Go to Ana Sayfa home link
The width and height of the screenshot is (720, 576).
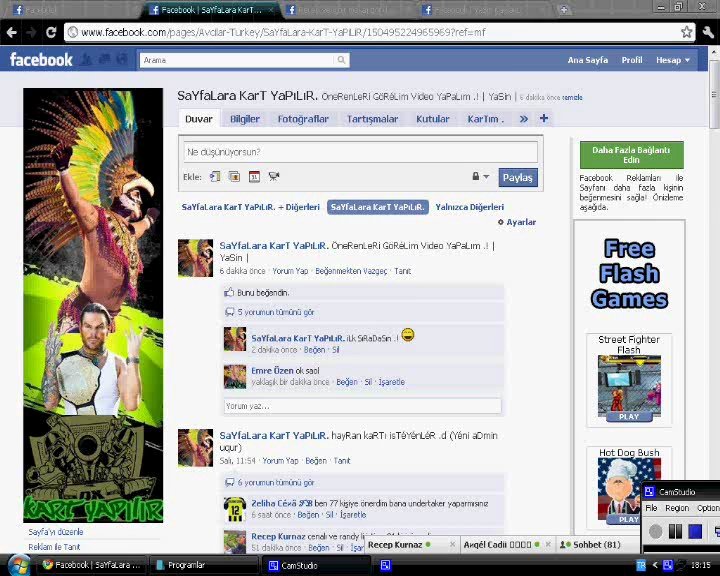[x=587, y=60]
